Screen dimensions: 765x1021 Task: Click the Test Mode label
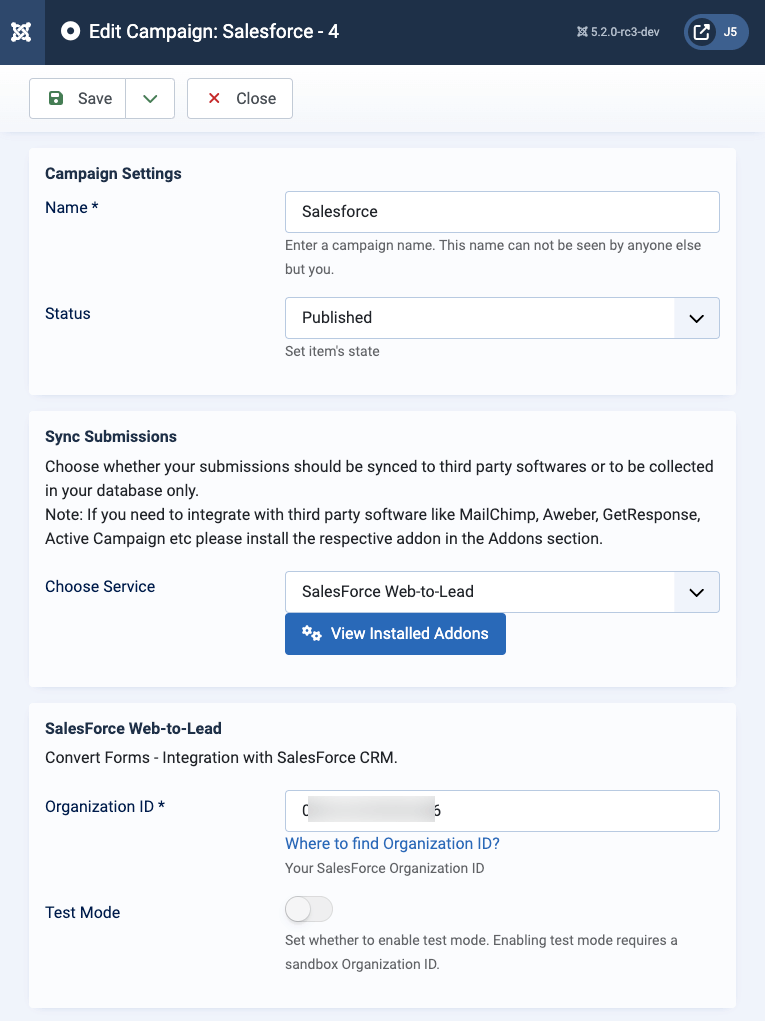(83, 912)
